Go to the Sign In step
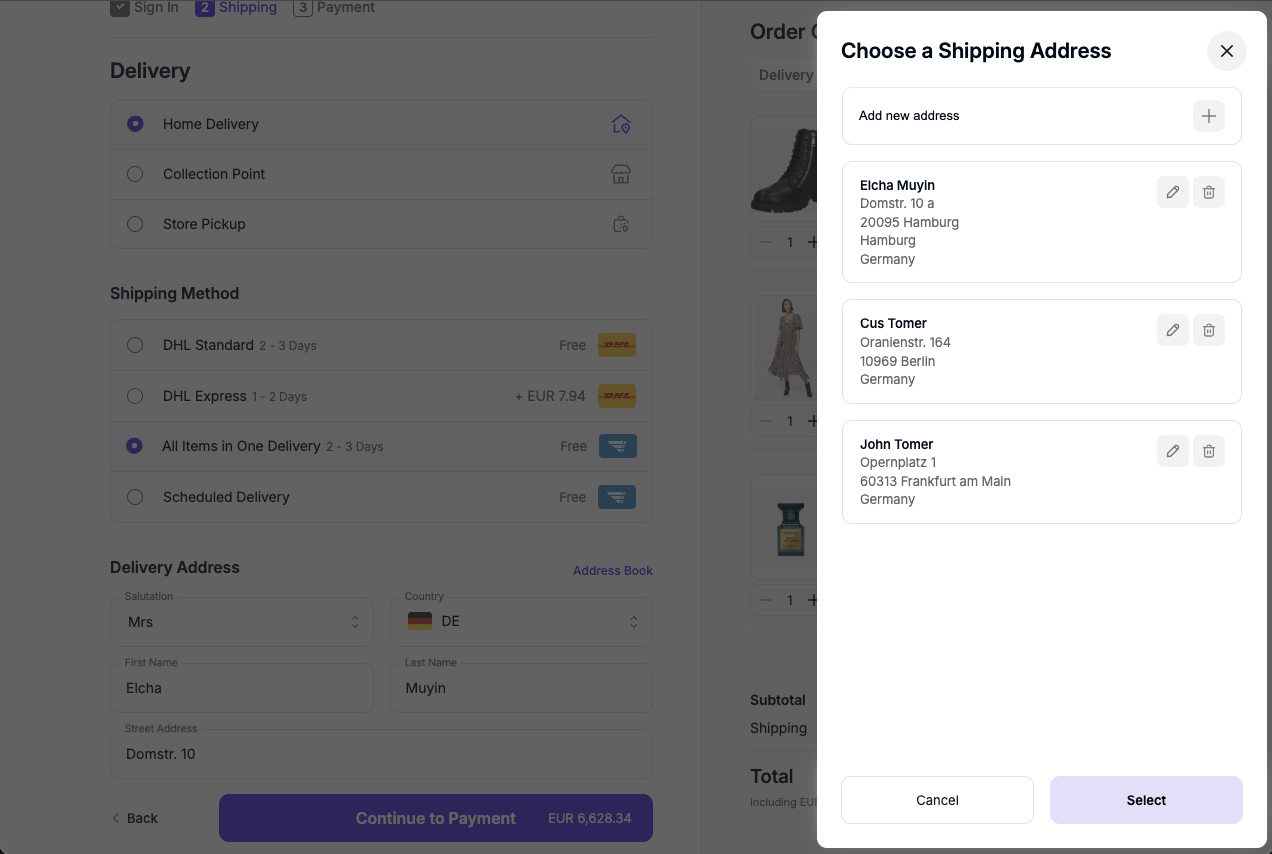Screen dimensions: 1272x854 [x=144, y=8]
